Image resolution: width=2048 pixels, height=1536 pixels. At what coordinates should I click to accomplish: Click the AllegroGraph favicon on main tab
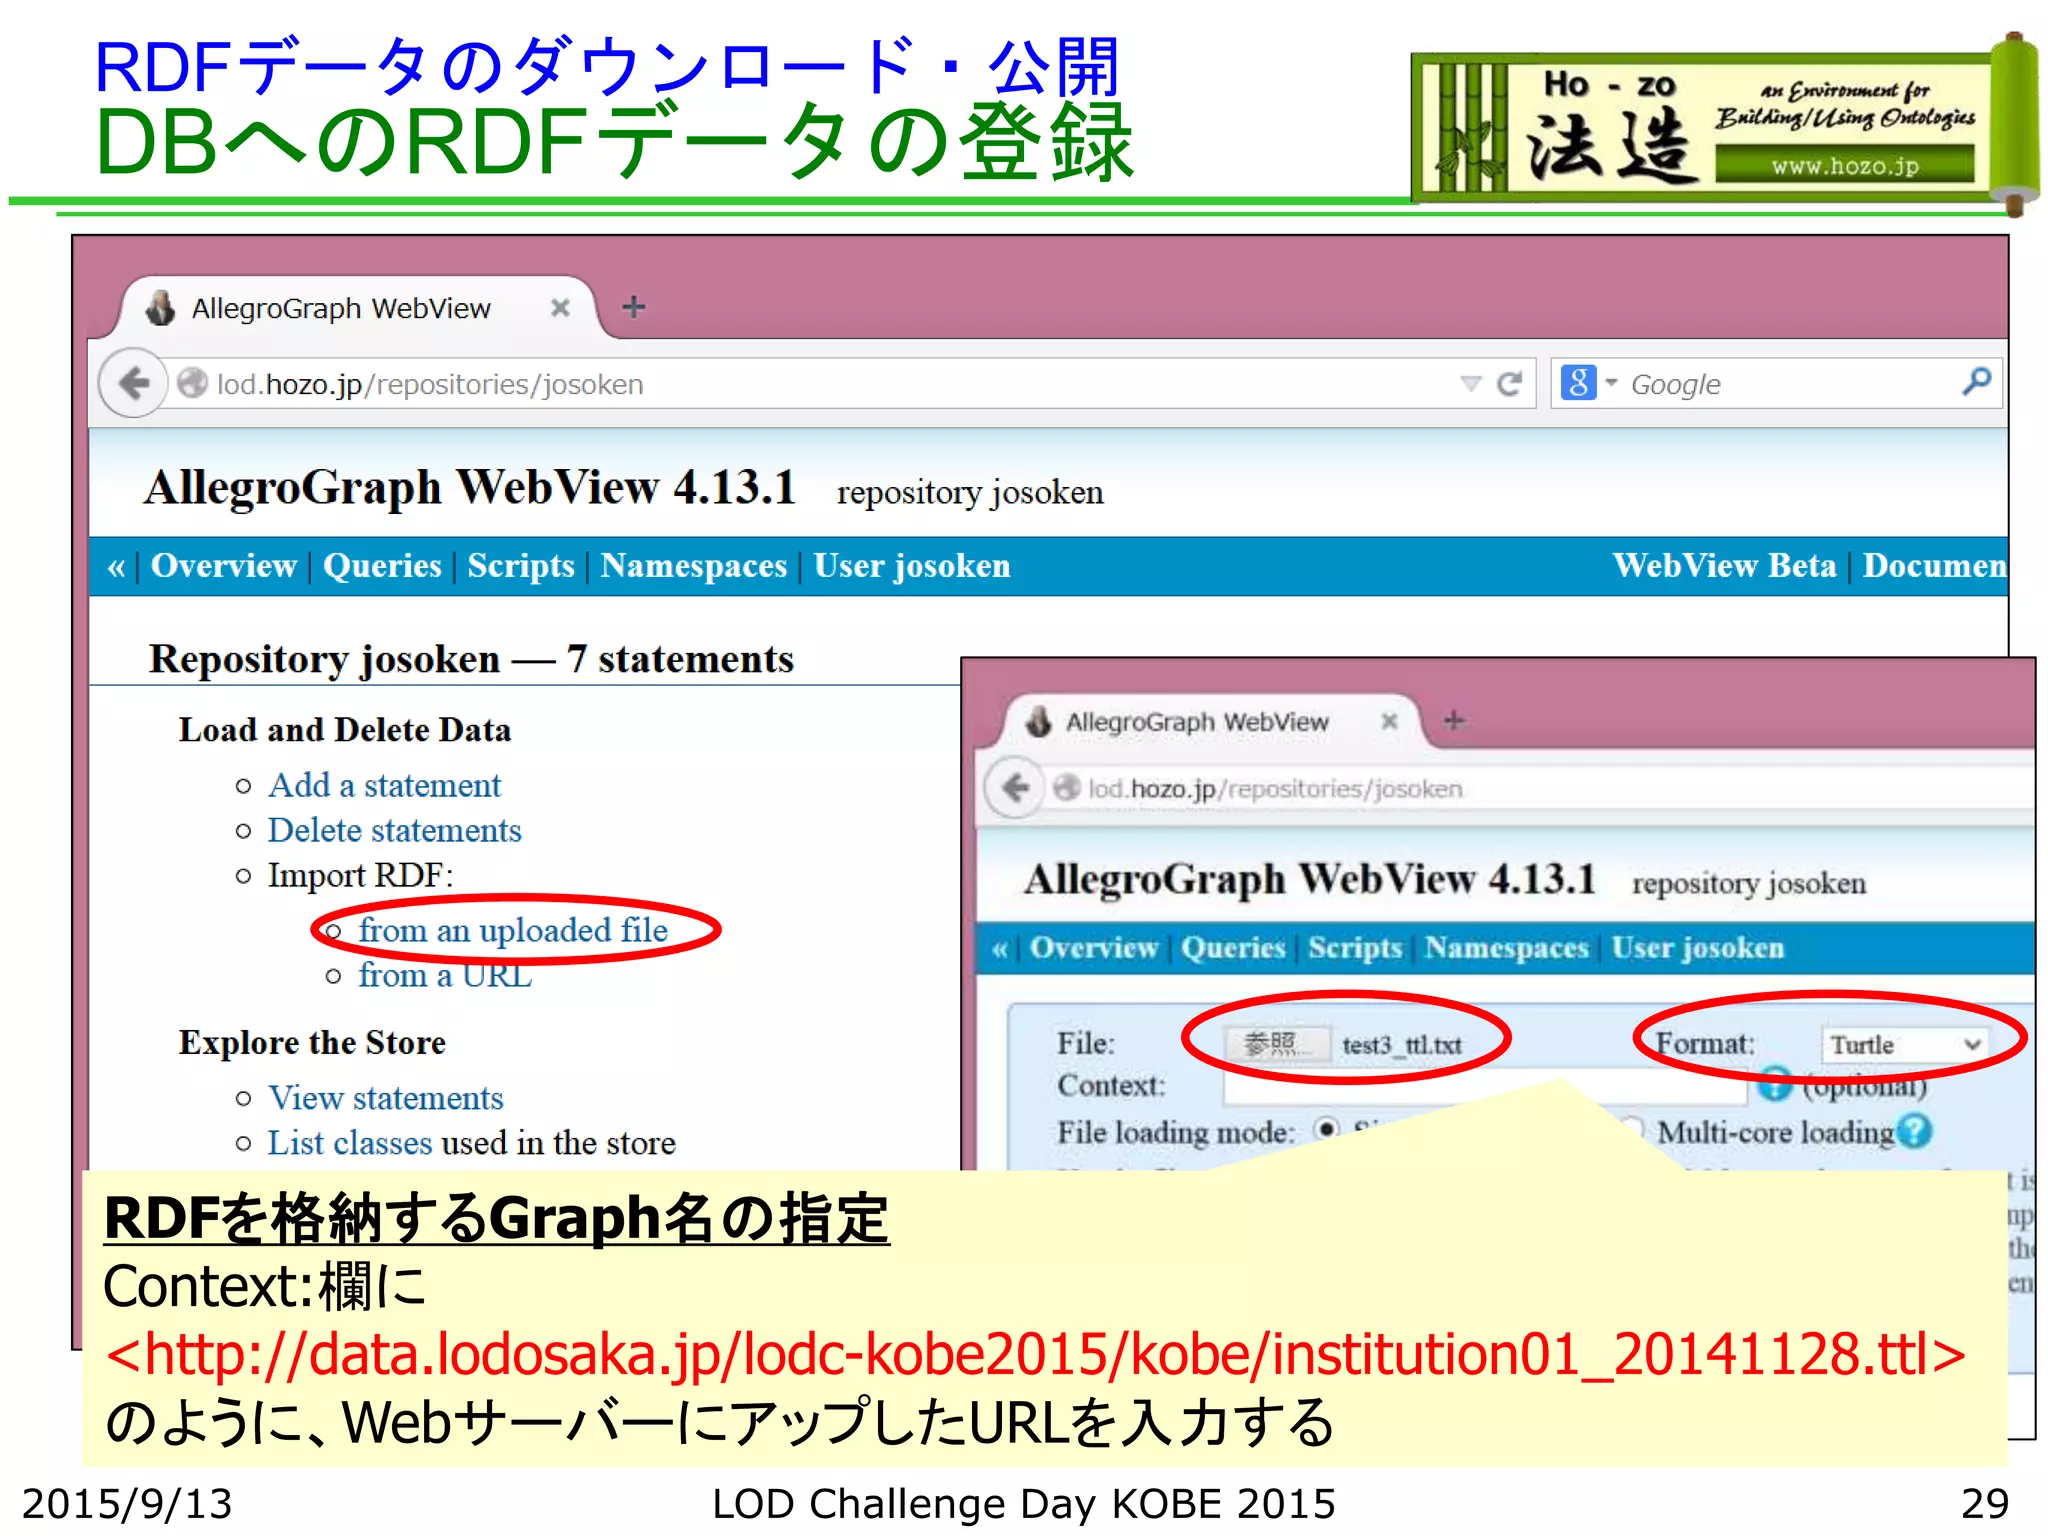160,308
